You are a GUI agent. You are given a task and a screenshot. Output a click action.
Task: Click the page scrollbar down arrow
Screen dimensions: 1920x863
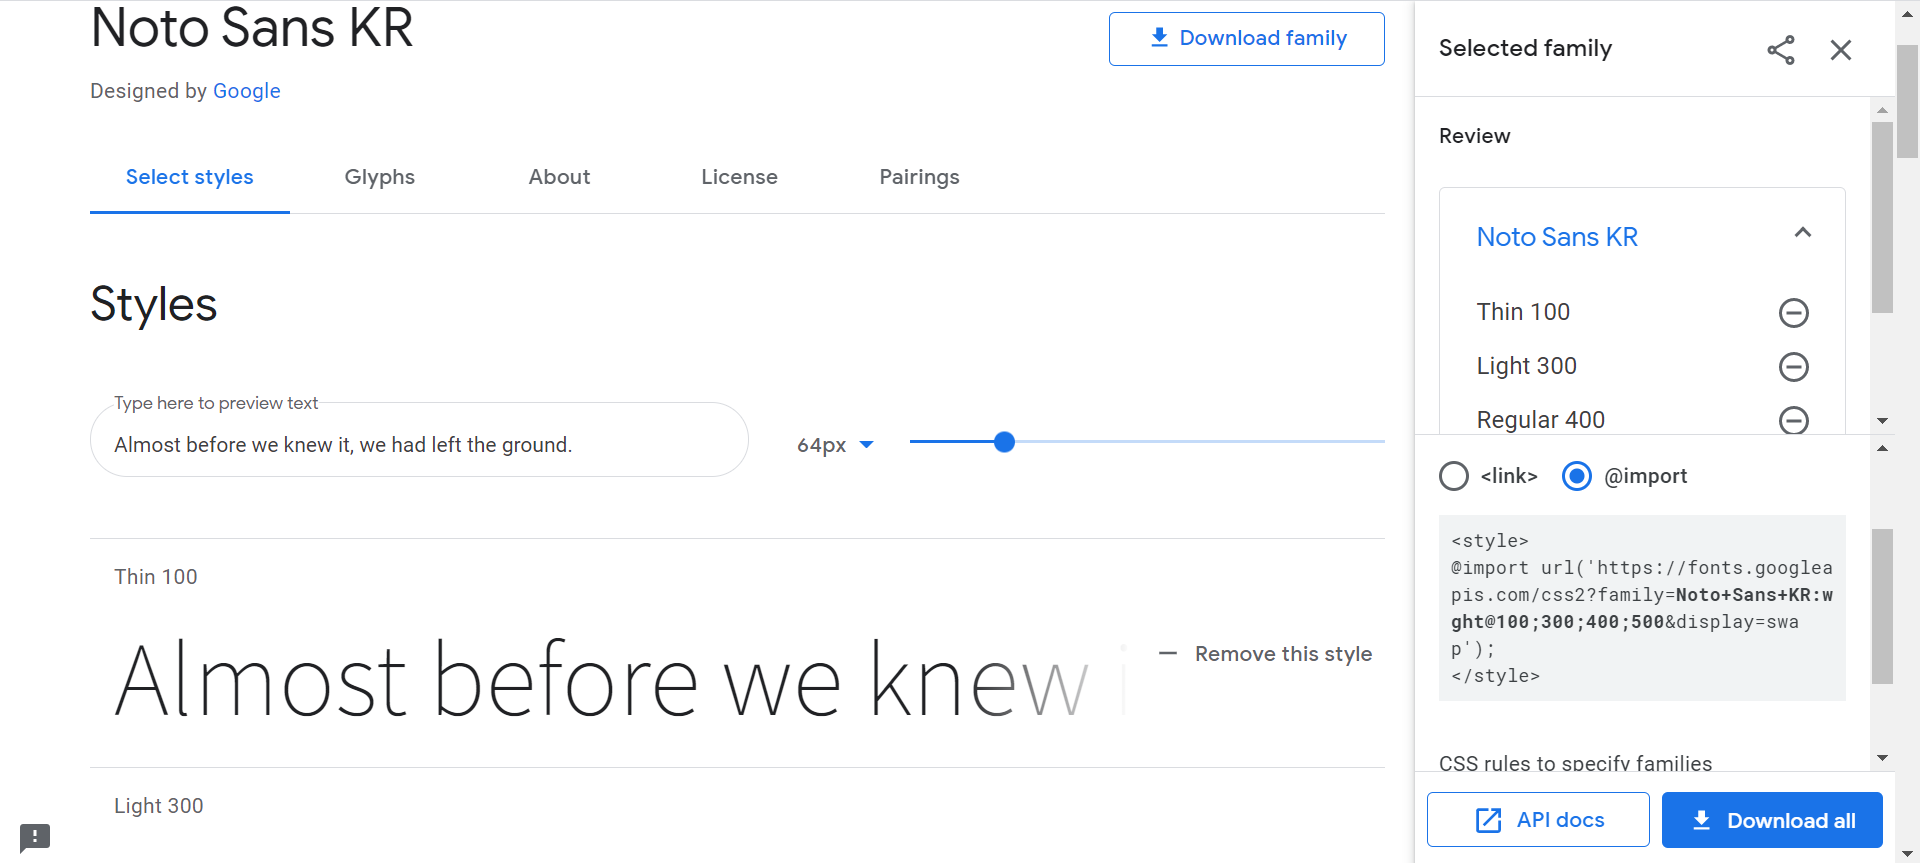click(1908, 853)
